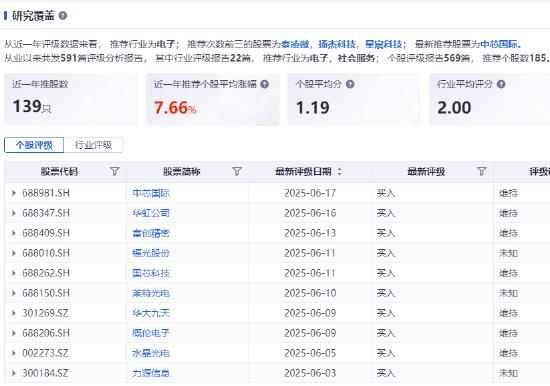Select date cell 2025-06-17

tap(310, 193)
